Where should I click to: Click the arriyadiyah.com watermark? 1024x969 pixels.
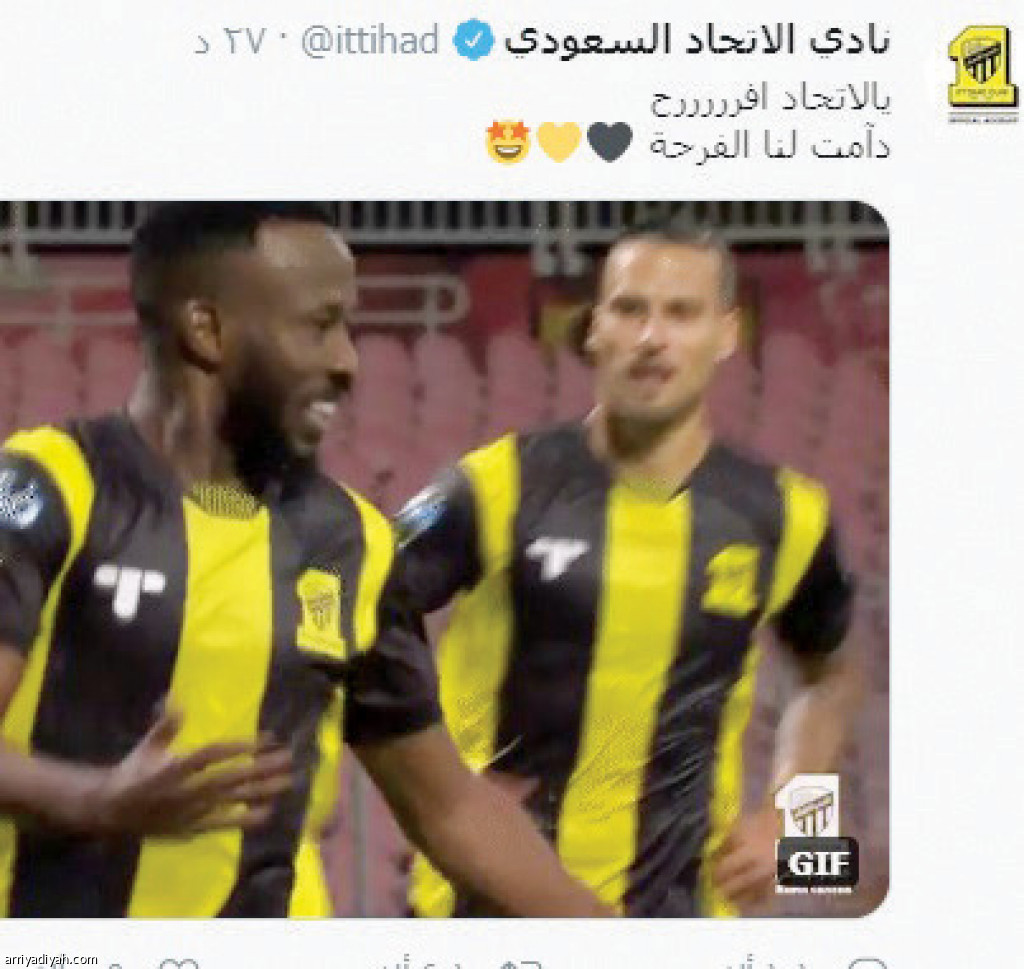(49, 959)
